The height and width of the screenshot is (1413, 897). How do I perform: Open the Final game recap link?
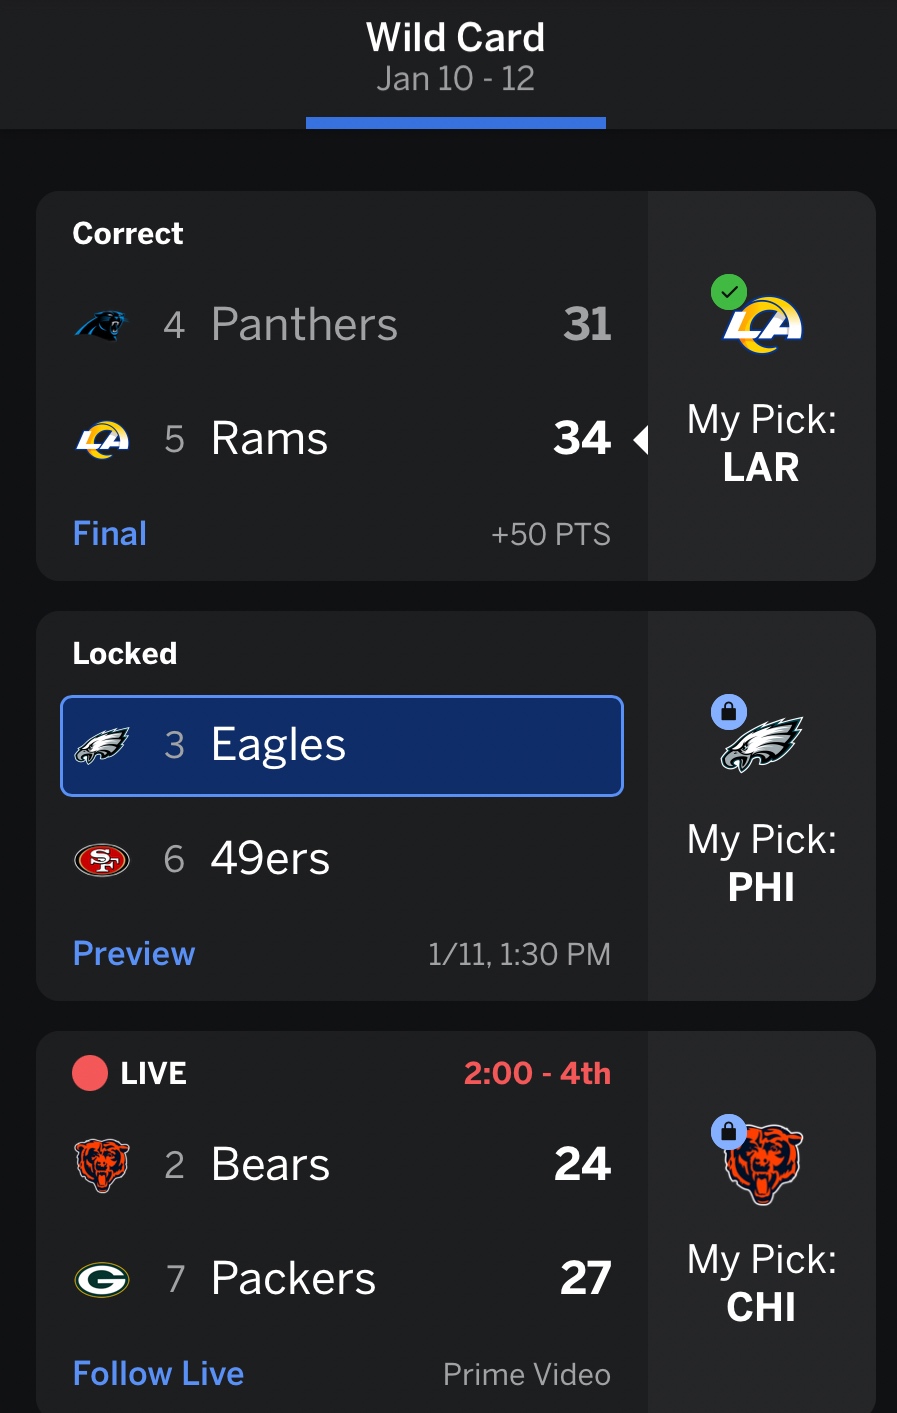(110, 534)
